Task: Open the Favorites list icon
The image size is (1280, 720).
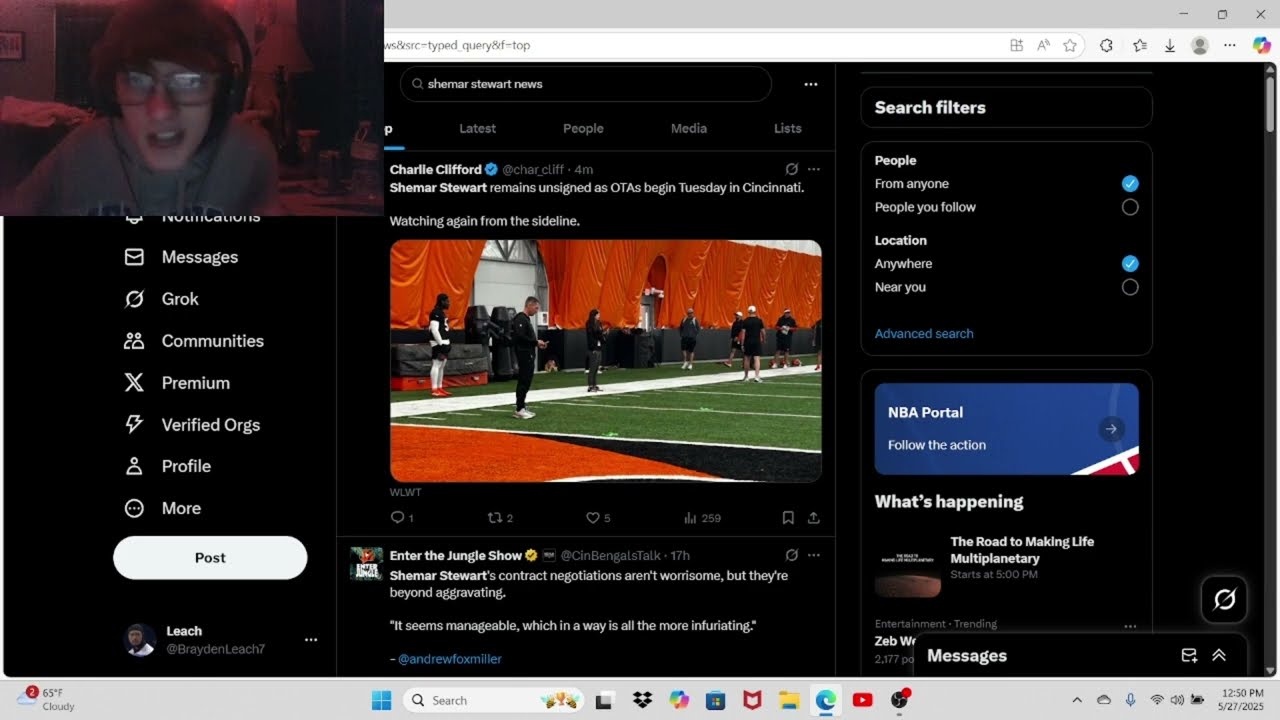Action: [1140, 45]
